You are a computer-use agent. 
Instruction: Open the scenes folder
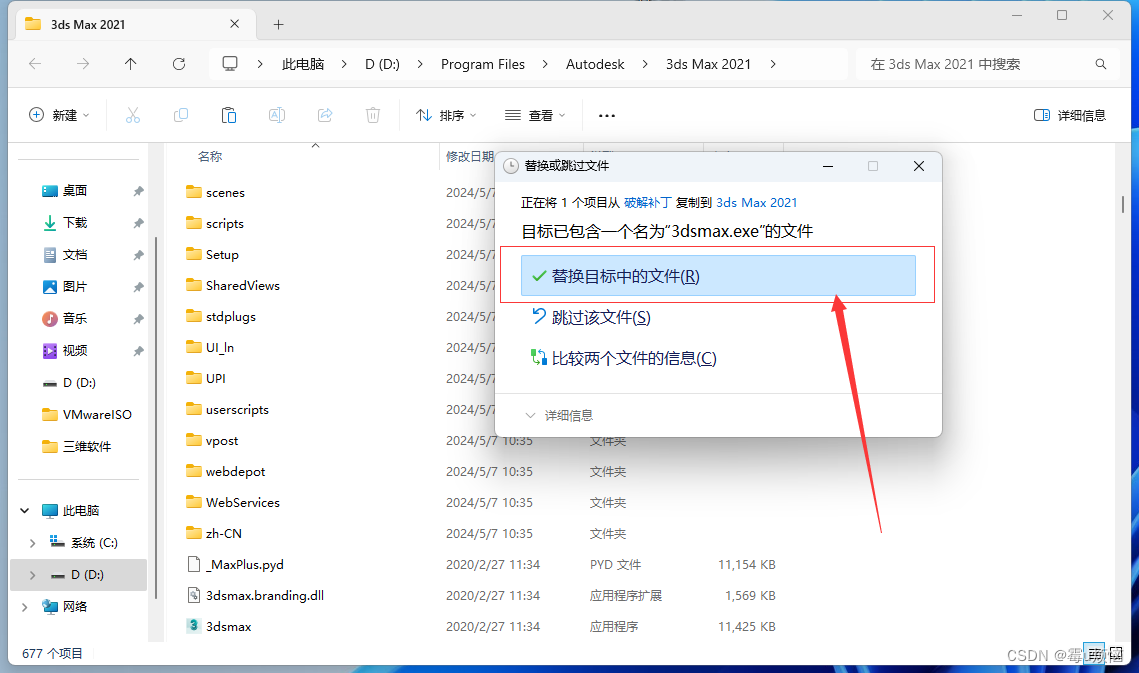225,192
